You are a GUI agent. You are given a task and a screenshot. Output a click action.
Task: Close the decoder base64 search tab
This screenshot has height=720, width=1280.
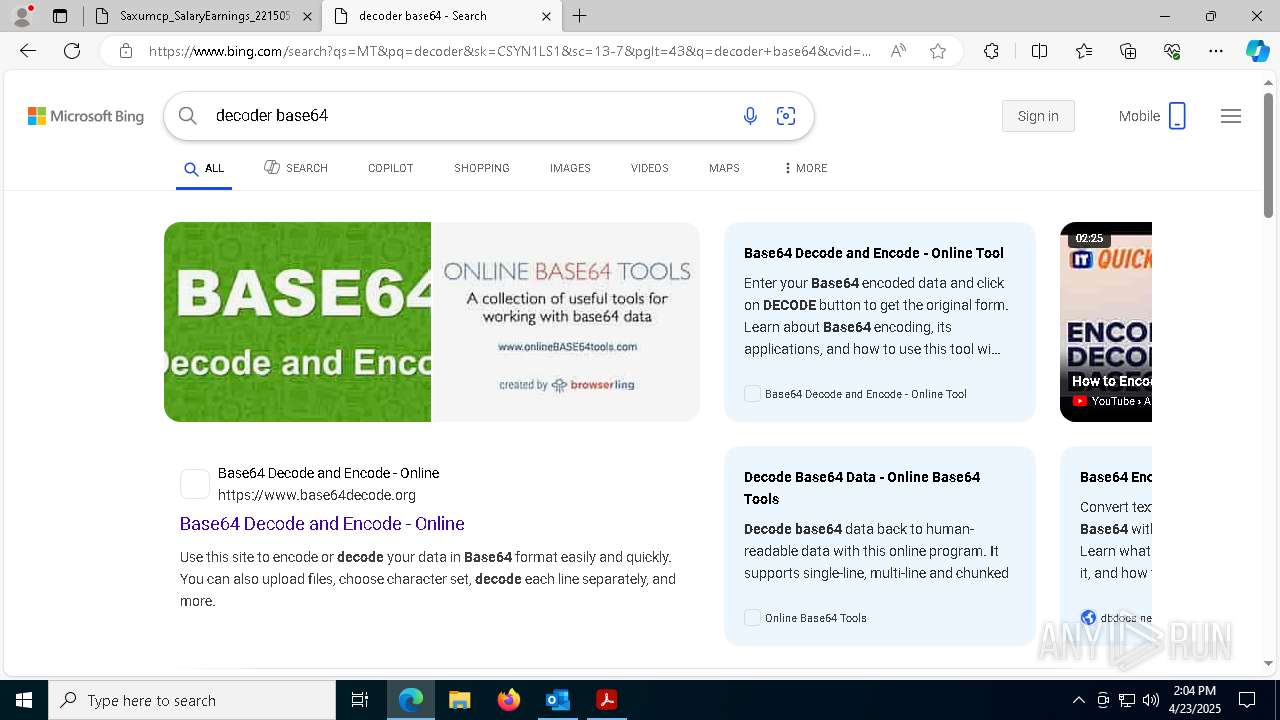click(x=546, y=16)
